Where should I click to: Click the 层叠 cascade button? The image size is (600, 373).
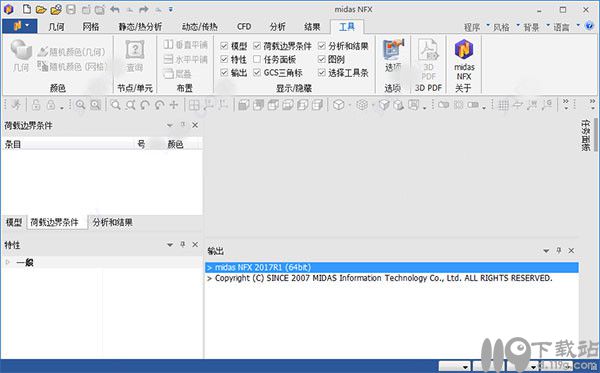pyautogui.click(x=178, y=73)
